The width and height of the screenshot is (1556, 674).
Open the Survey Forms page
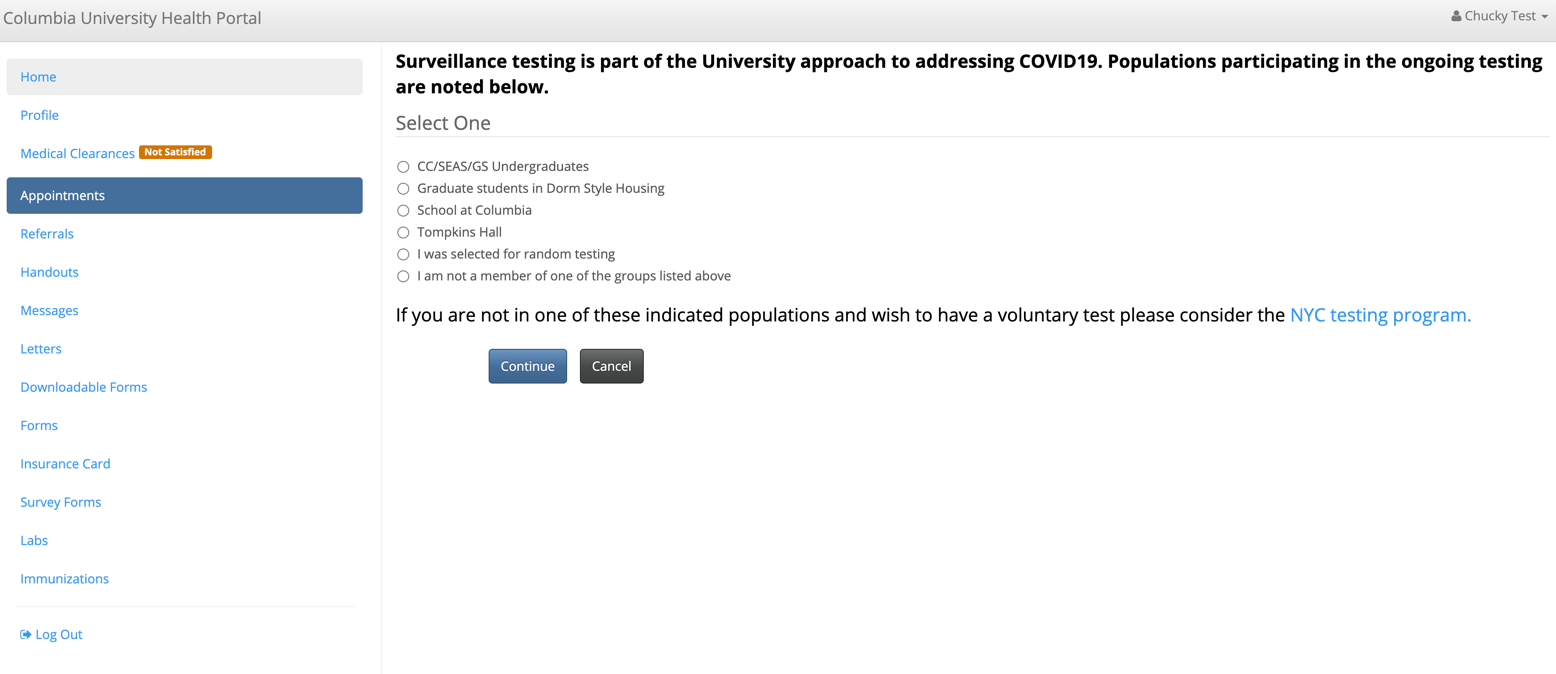click(60, 501)
